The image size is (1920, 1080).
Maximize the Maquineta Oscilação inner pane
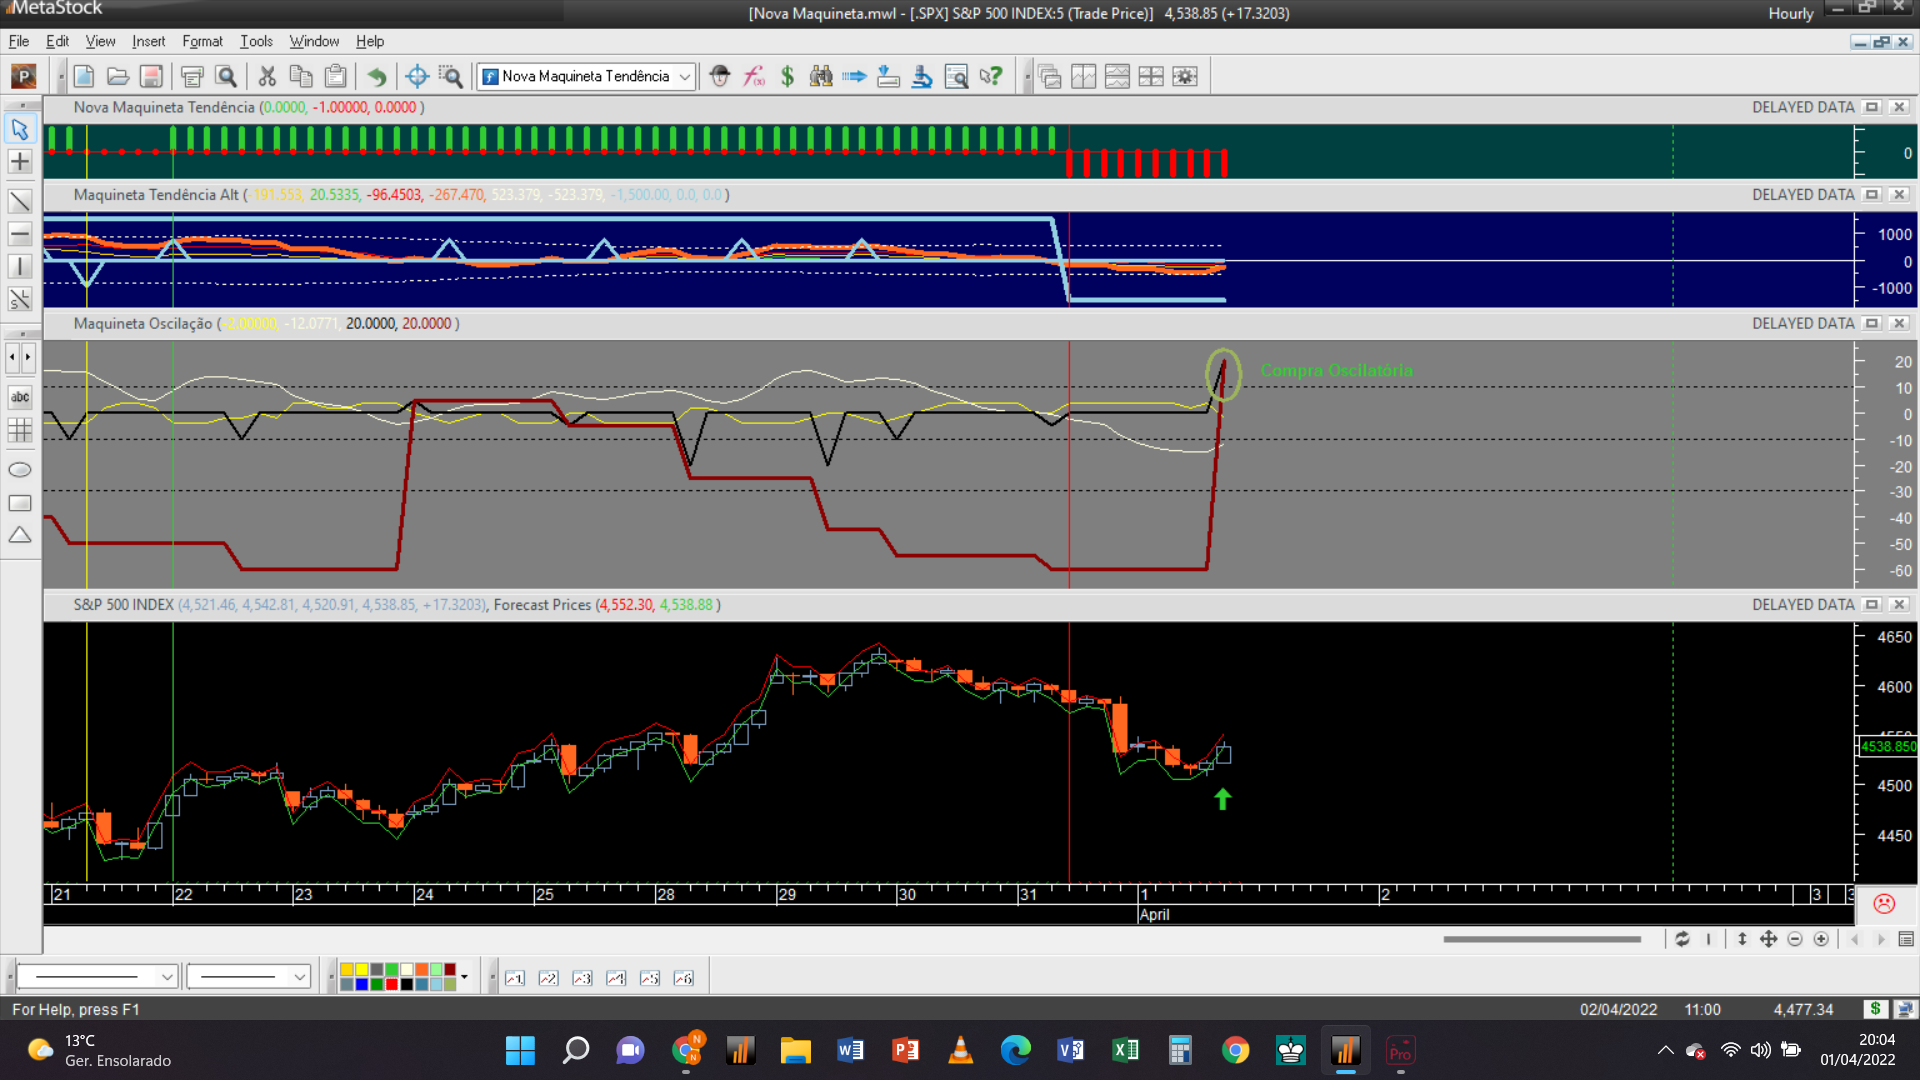pyautogui.click(x=1872, y=323)
